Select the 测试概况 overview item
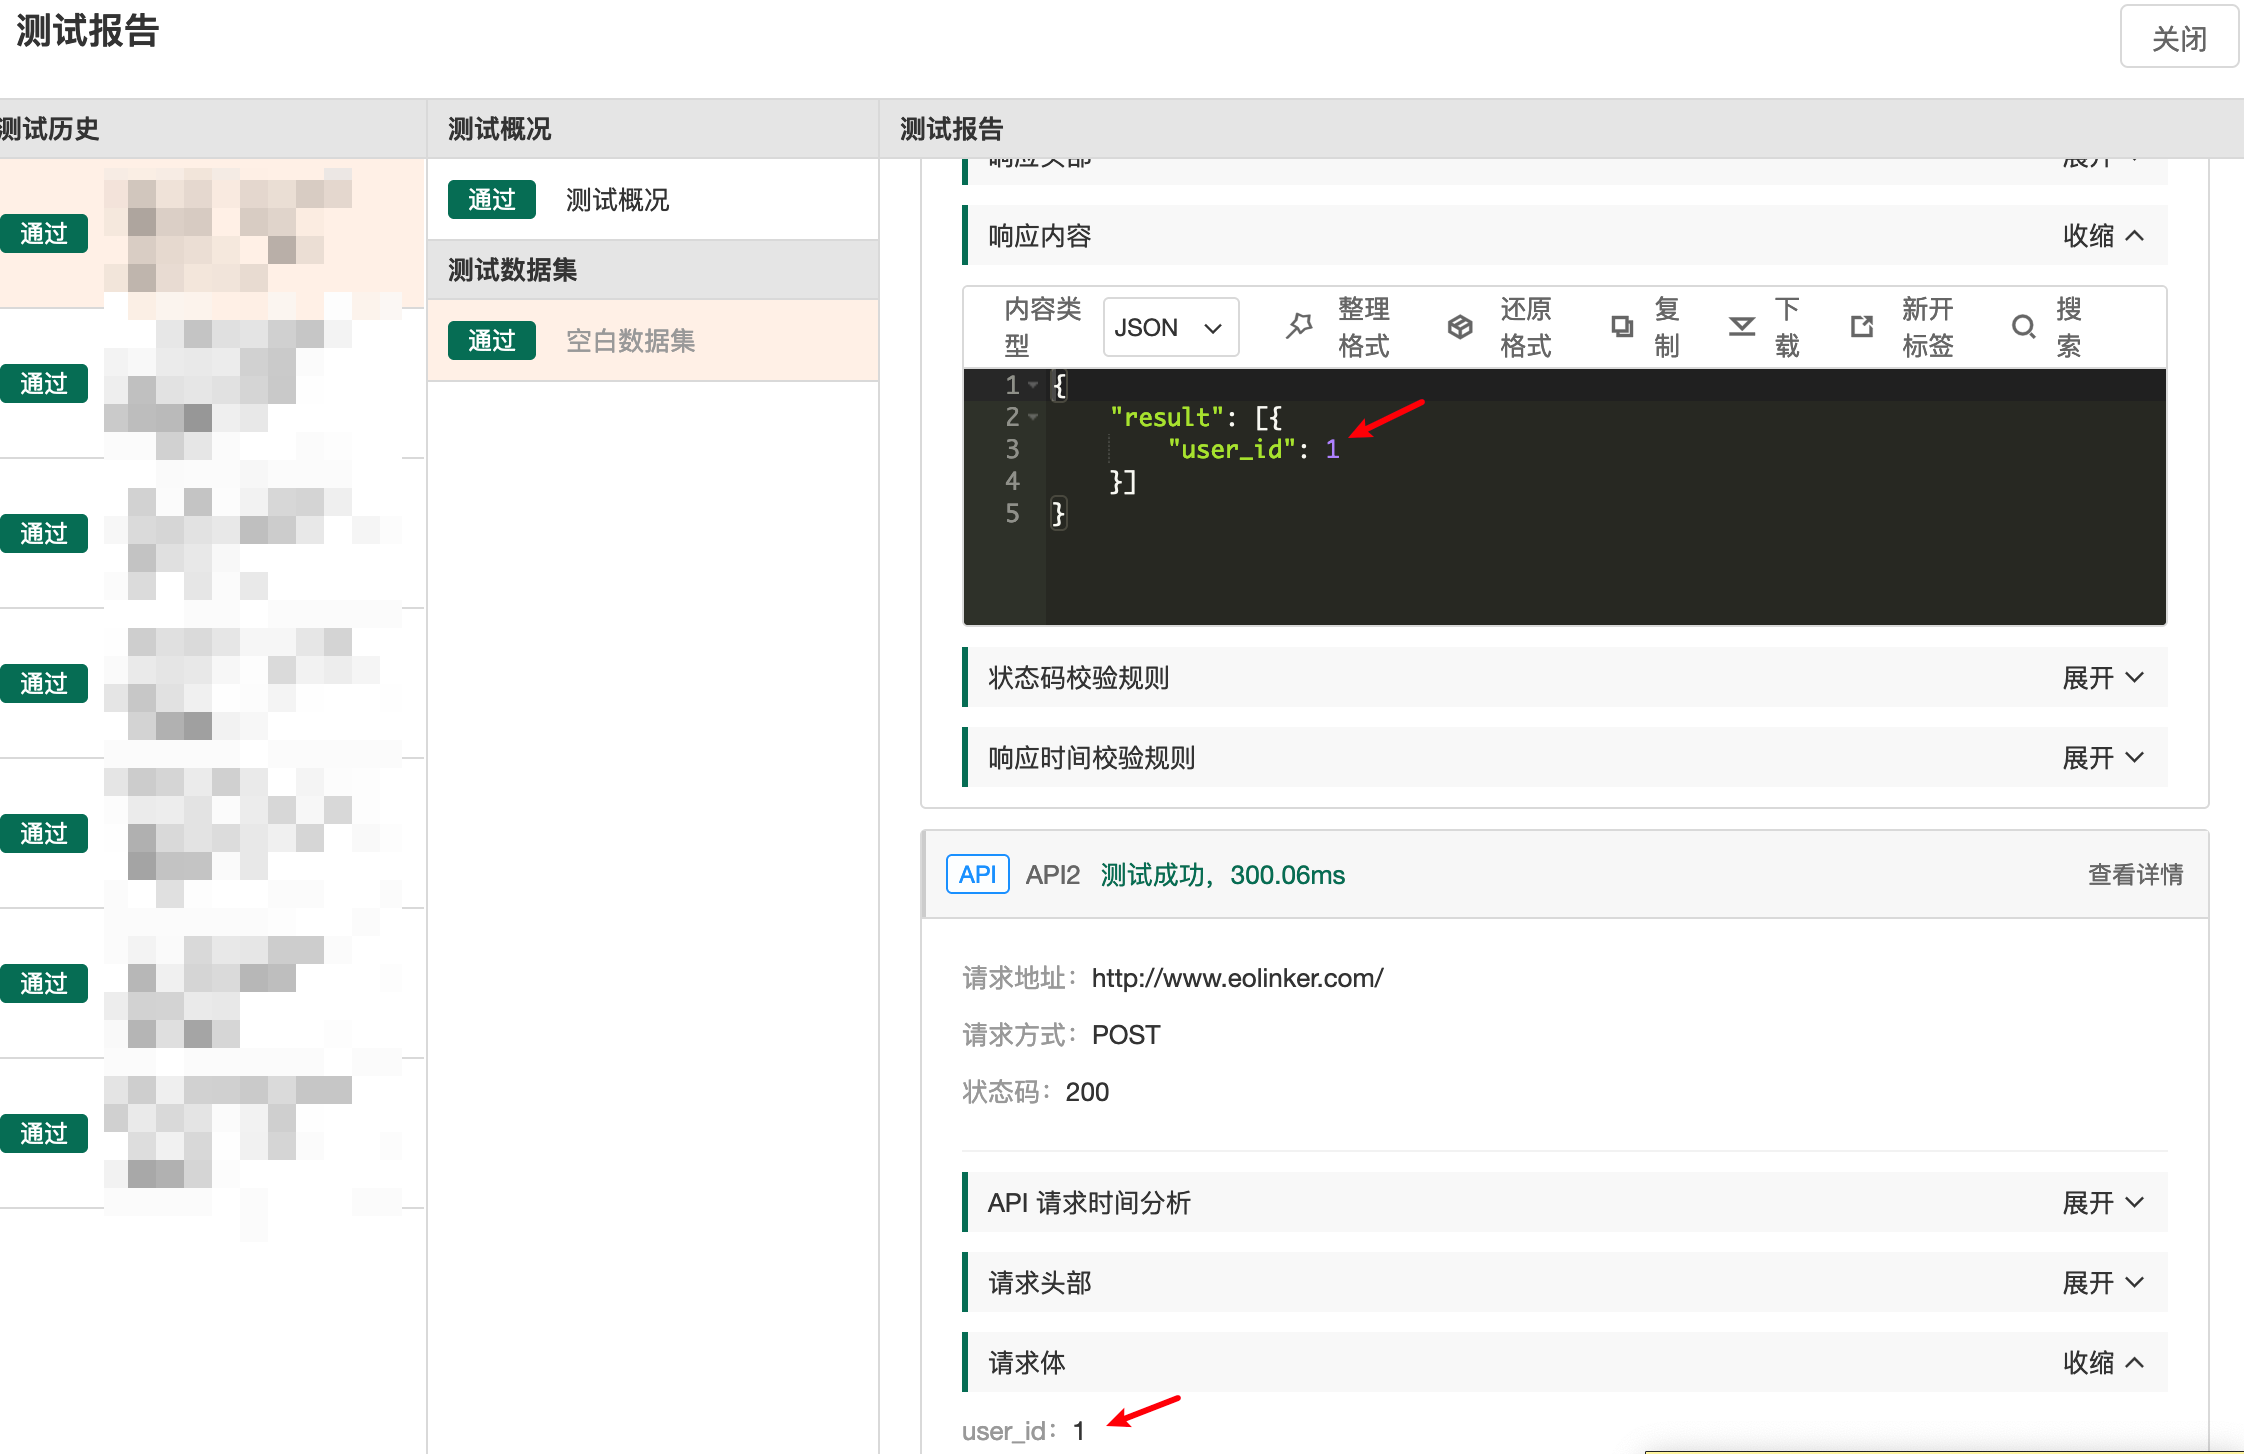2244x1454 pixels. 617,200
